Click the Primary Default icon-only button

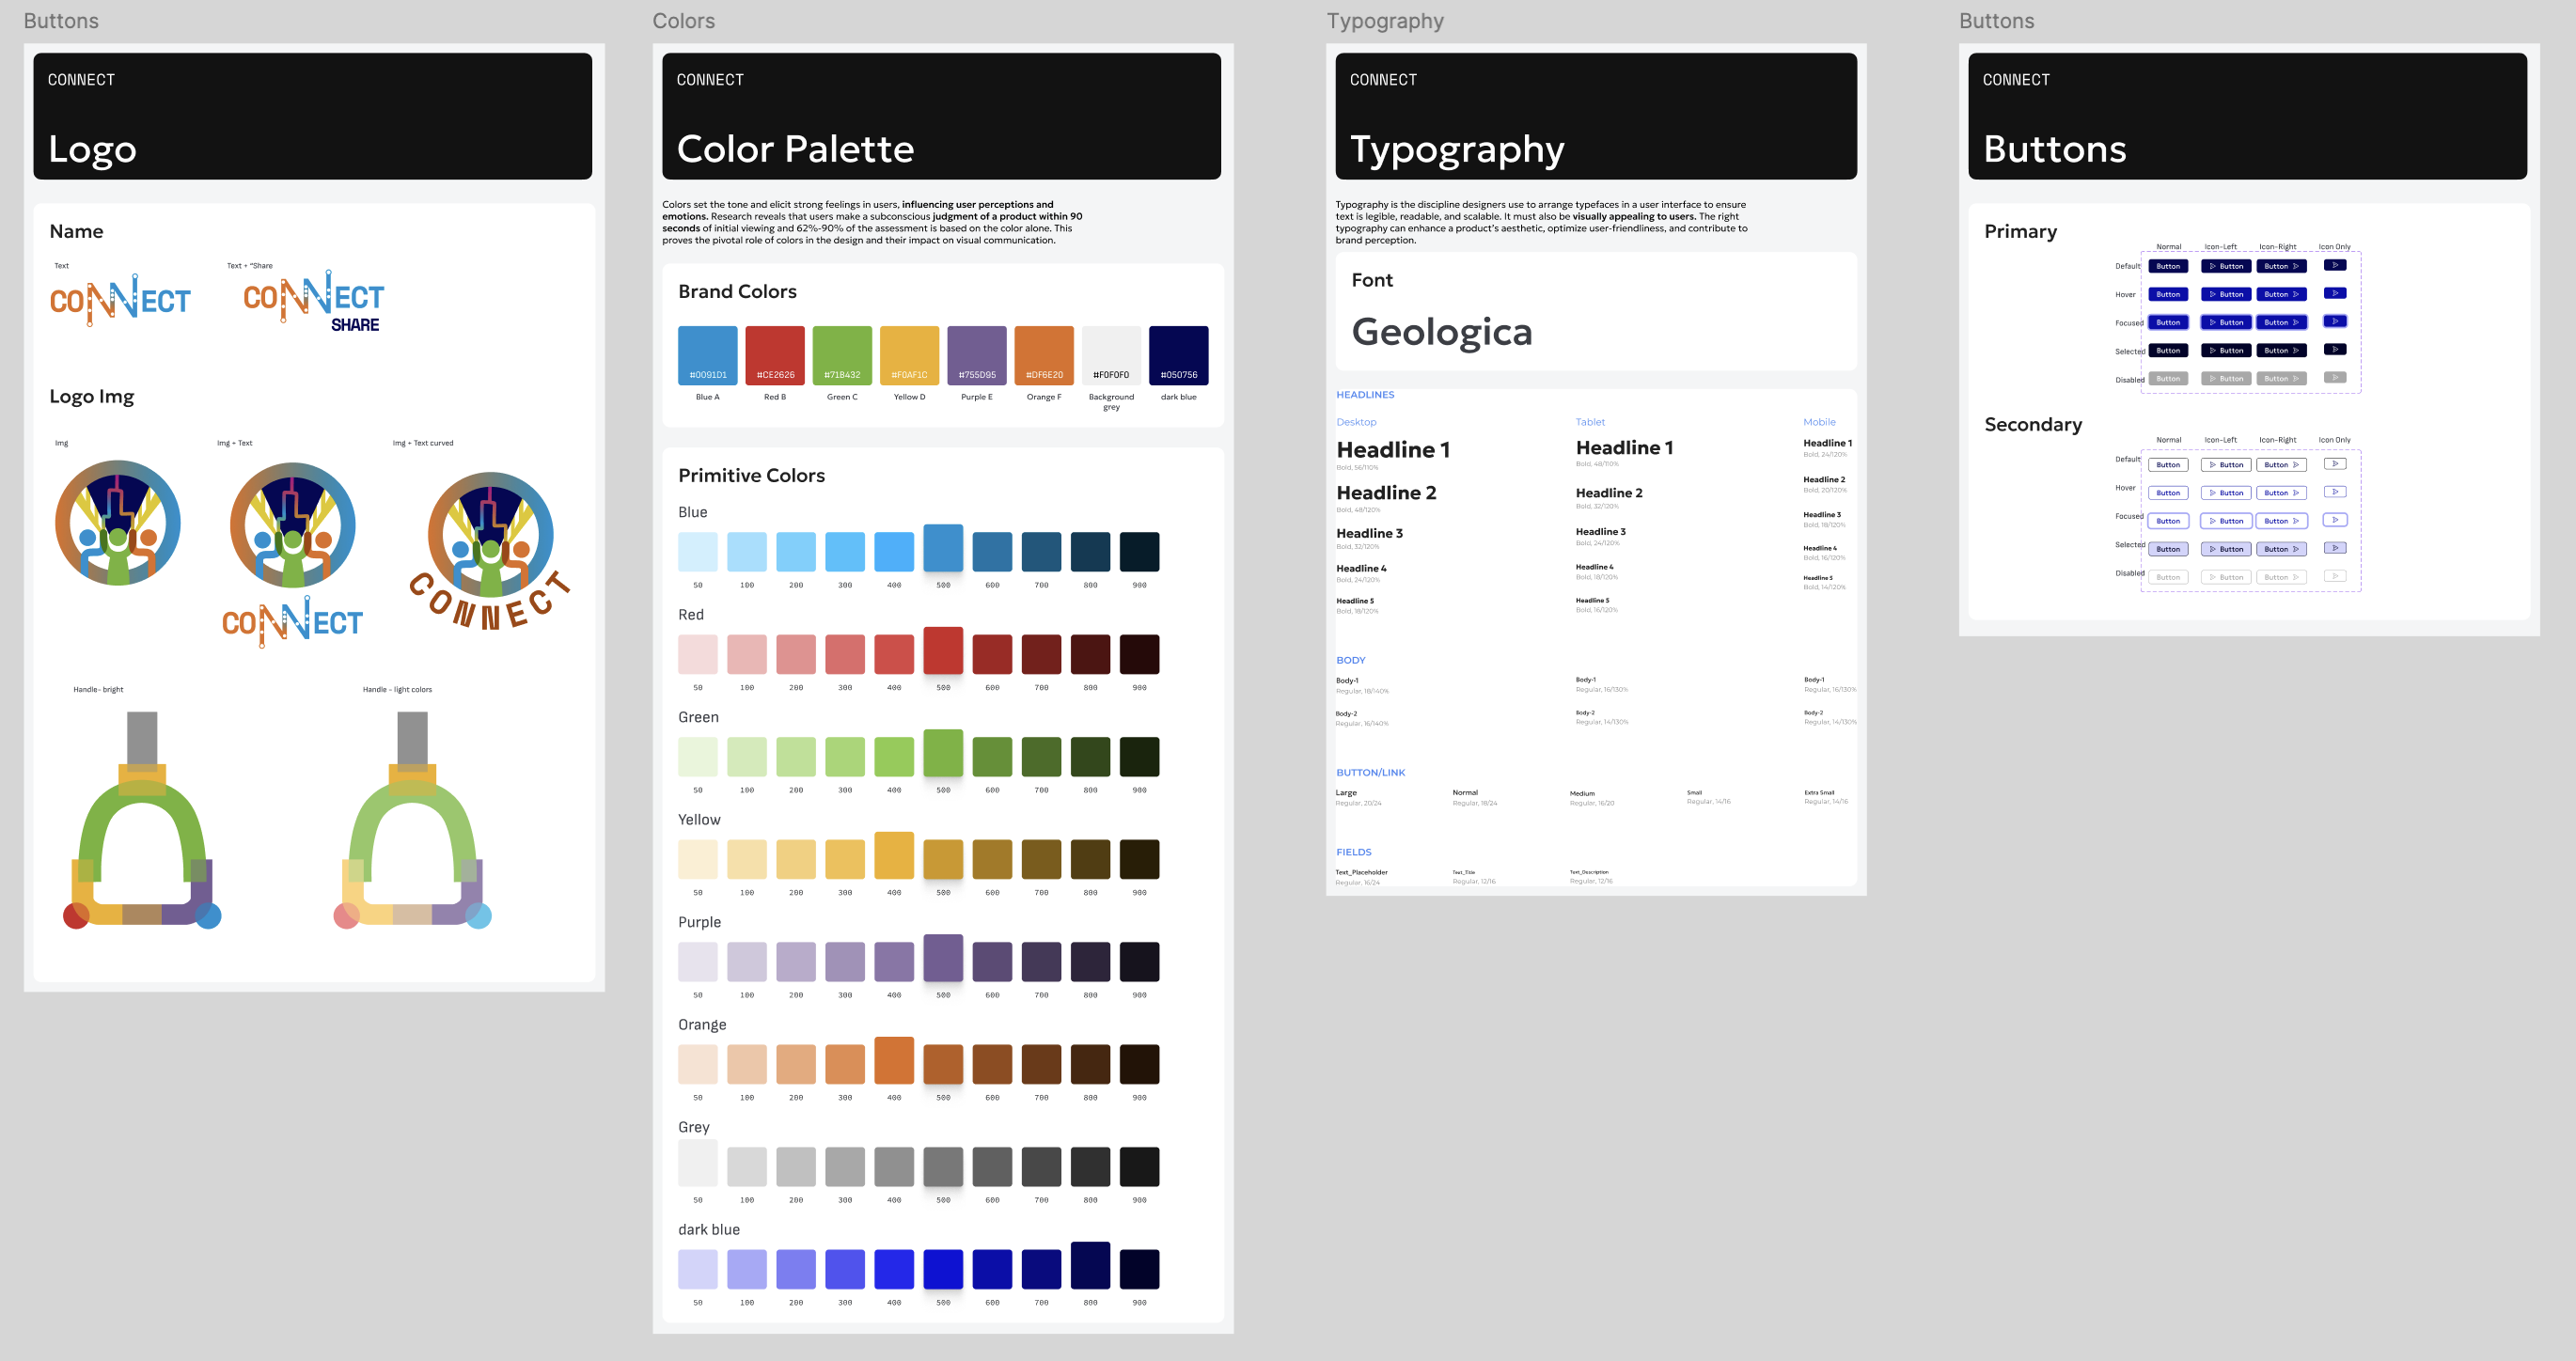(x=2334, y=265)
